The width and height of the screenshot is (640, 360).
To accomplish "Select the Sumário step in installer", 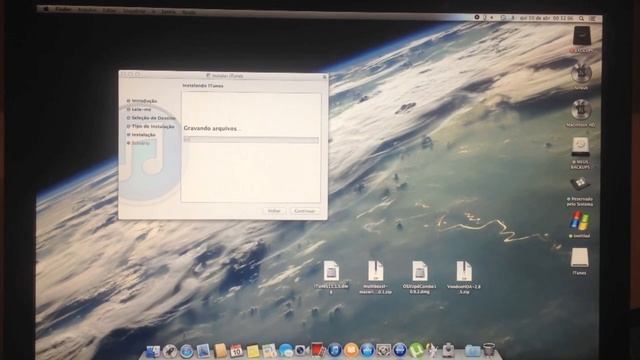I will [140, 143].
